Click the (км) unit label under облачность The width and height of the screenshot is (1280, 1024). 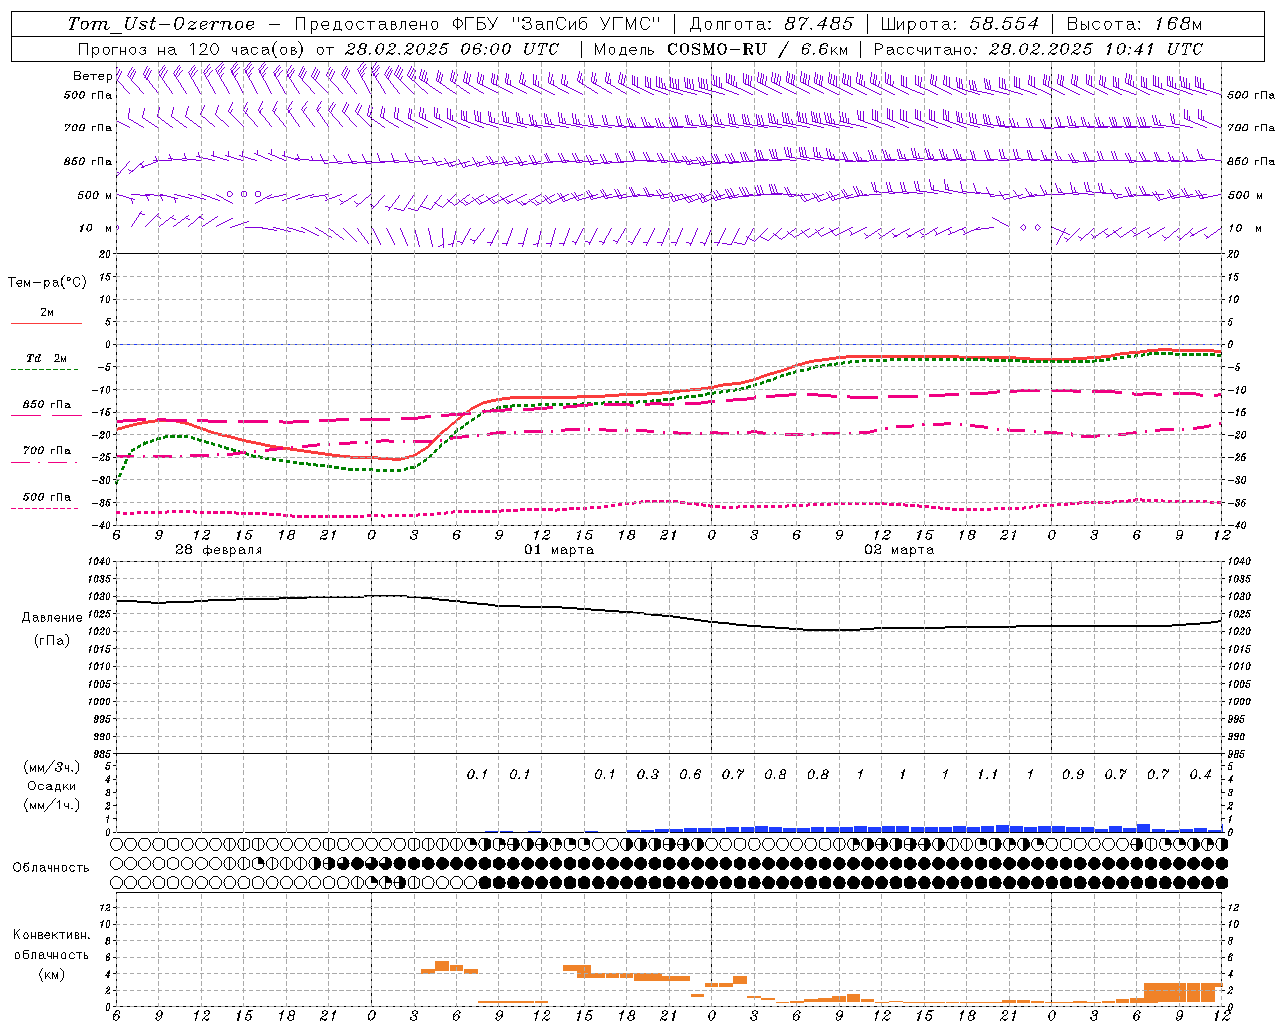(51, 974)
